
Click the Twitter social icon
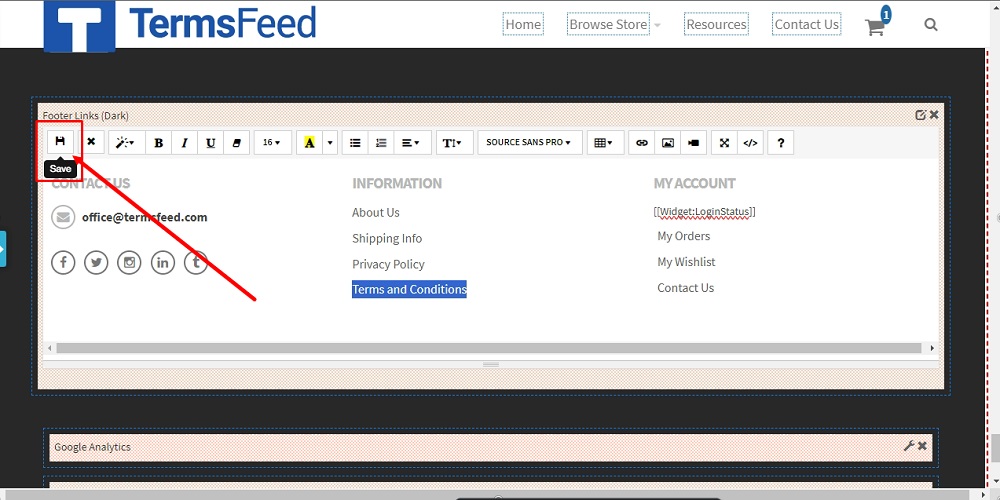(96, 262)
